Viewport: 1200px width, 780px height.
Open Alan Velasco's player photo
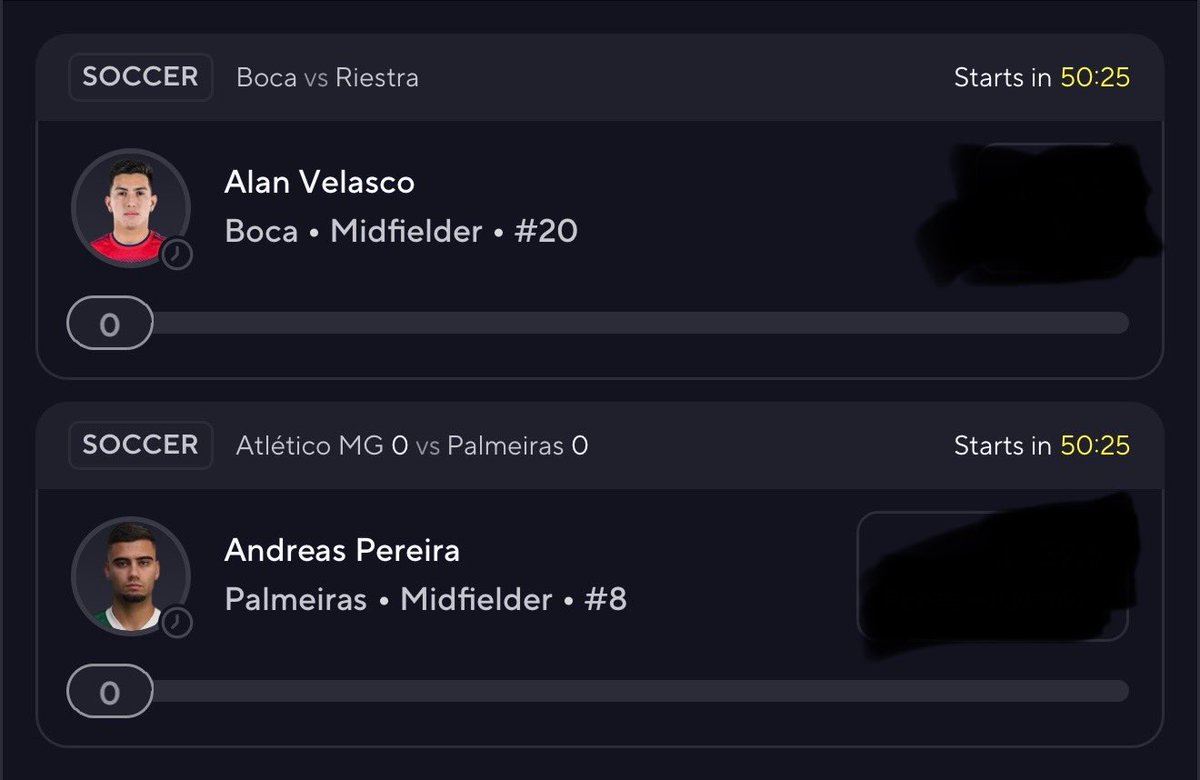click(131, 208)
